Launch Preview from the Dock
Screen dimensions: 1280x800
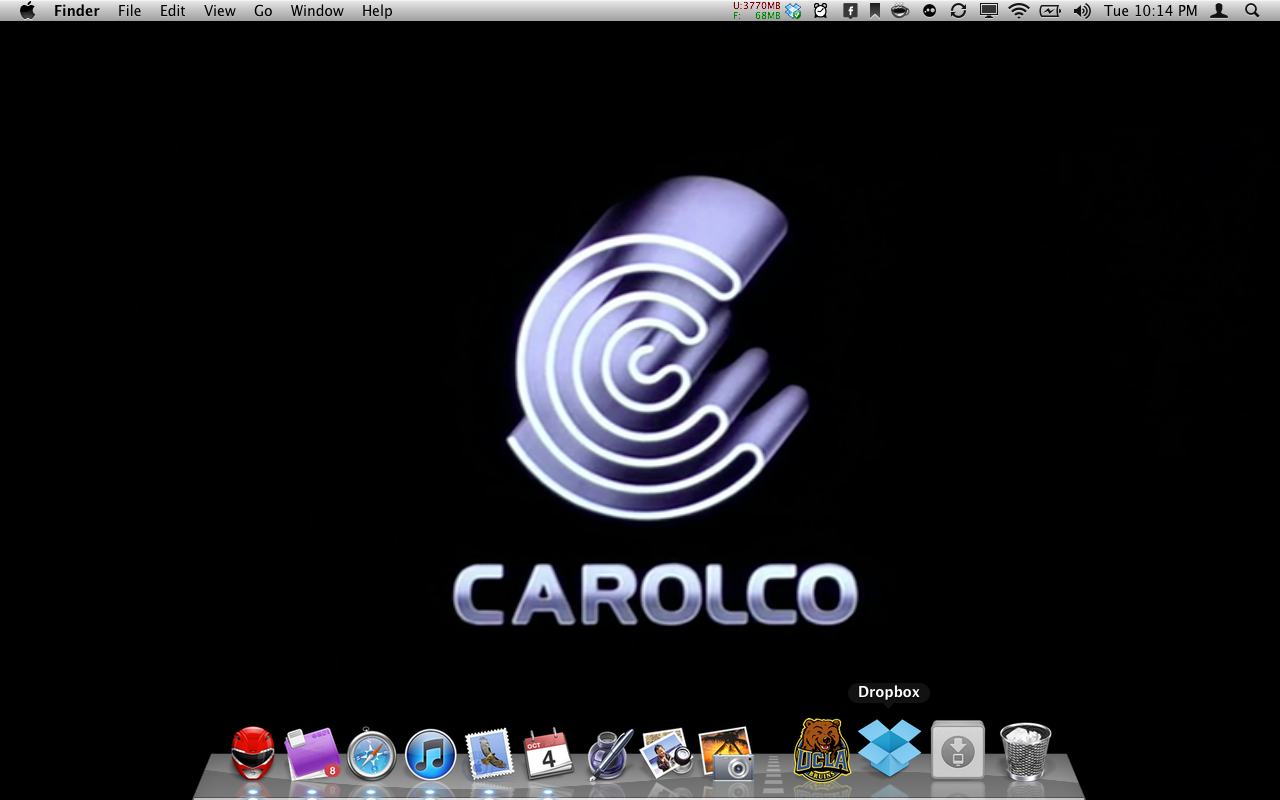click(x=667, y=754)
